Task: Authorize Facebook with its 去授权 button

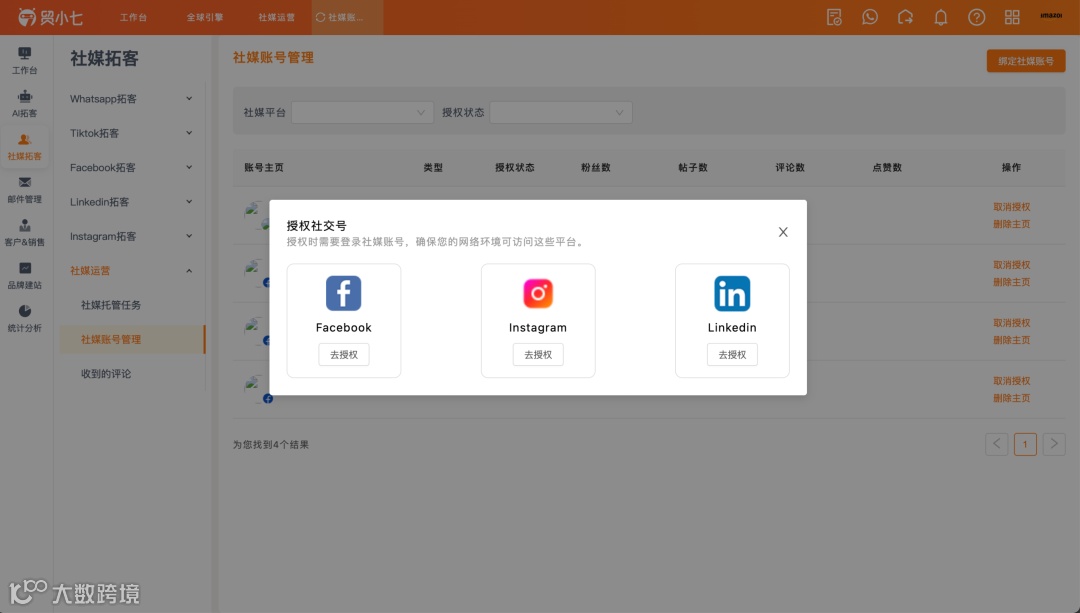Action: tap(344, 355)
